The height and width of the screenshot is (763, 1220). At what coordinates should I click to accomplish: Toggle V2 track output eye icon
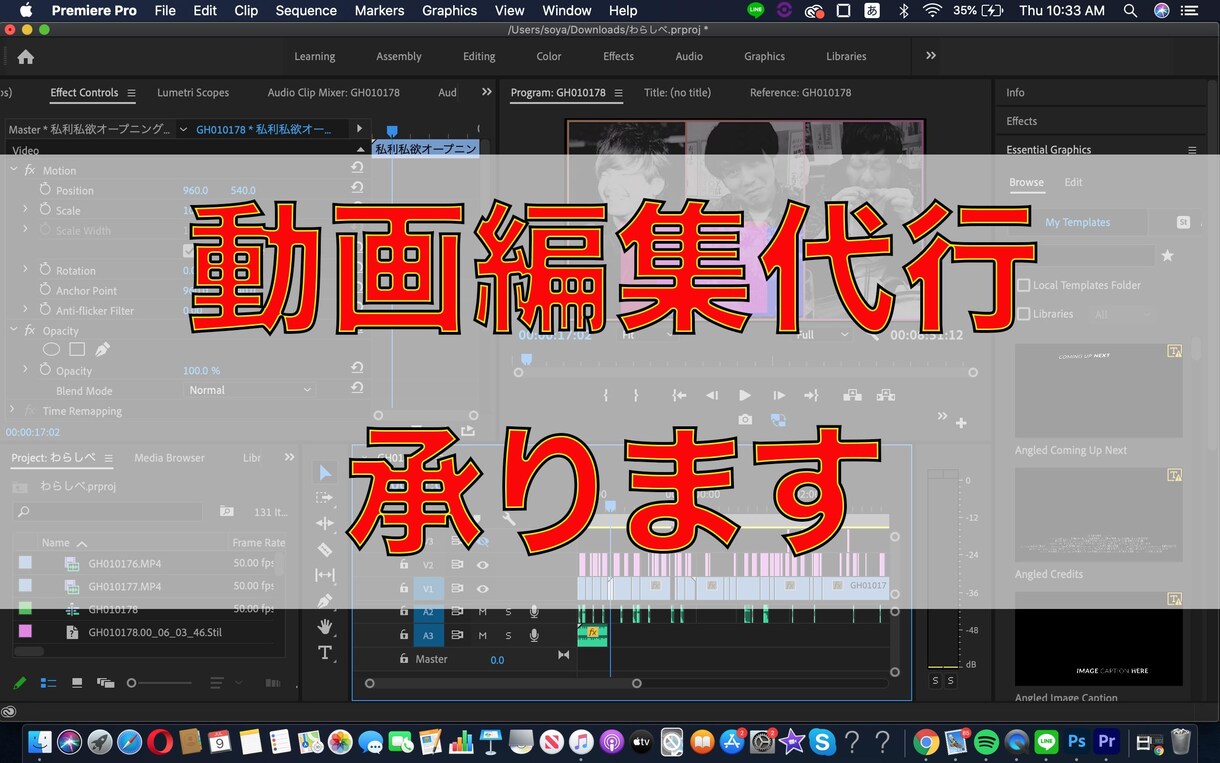(483, 564)
